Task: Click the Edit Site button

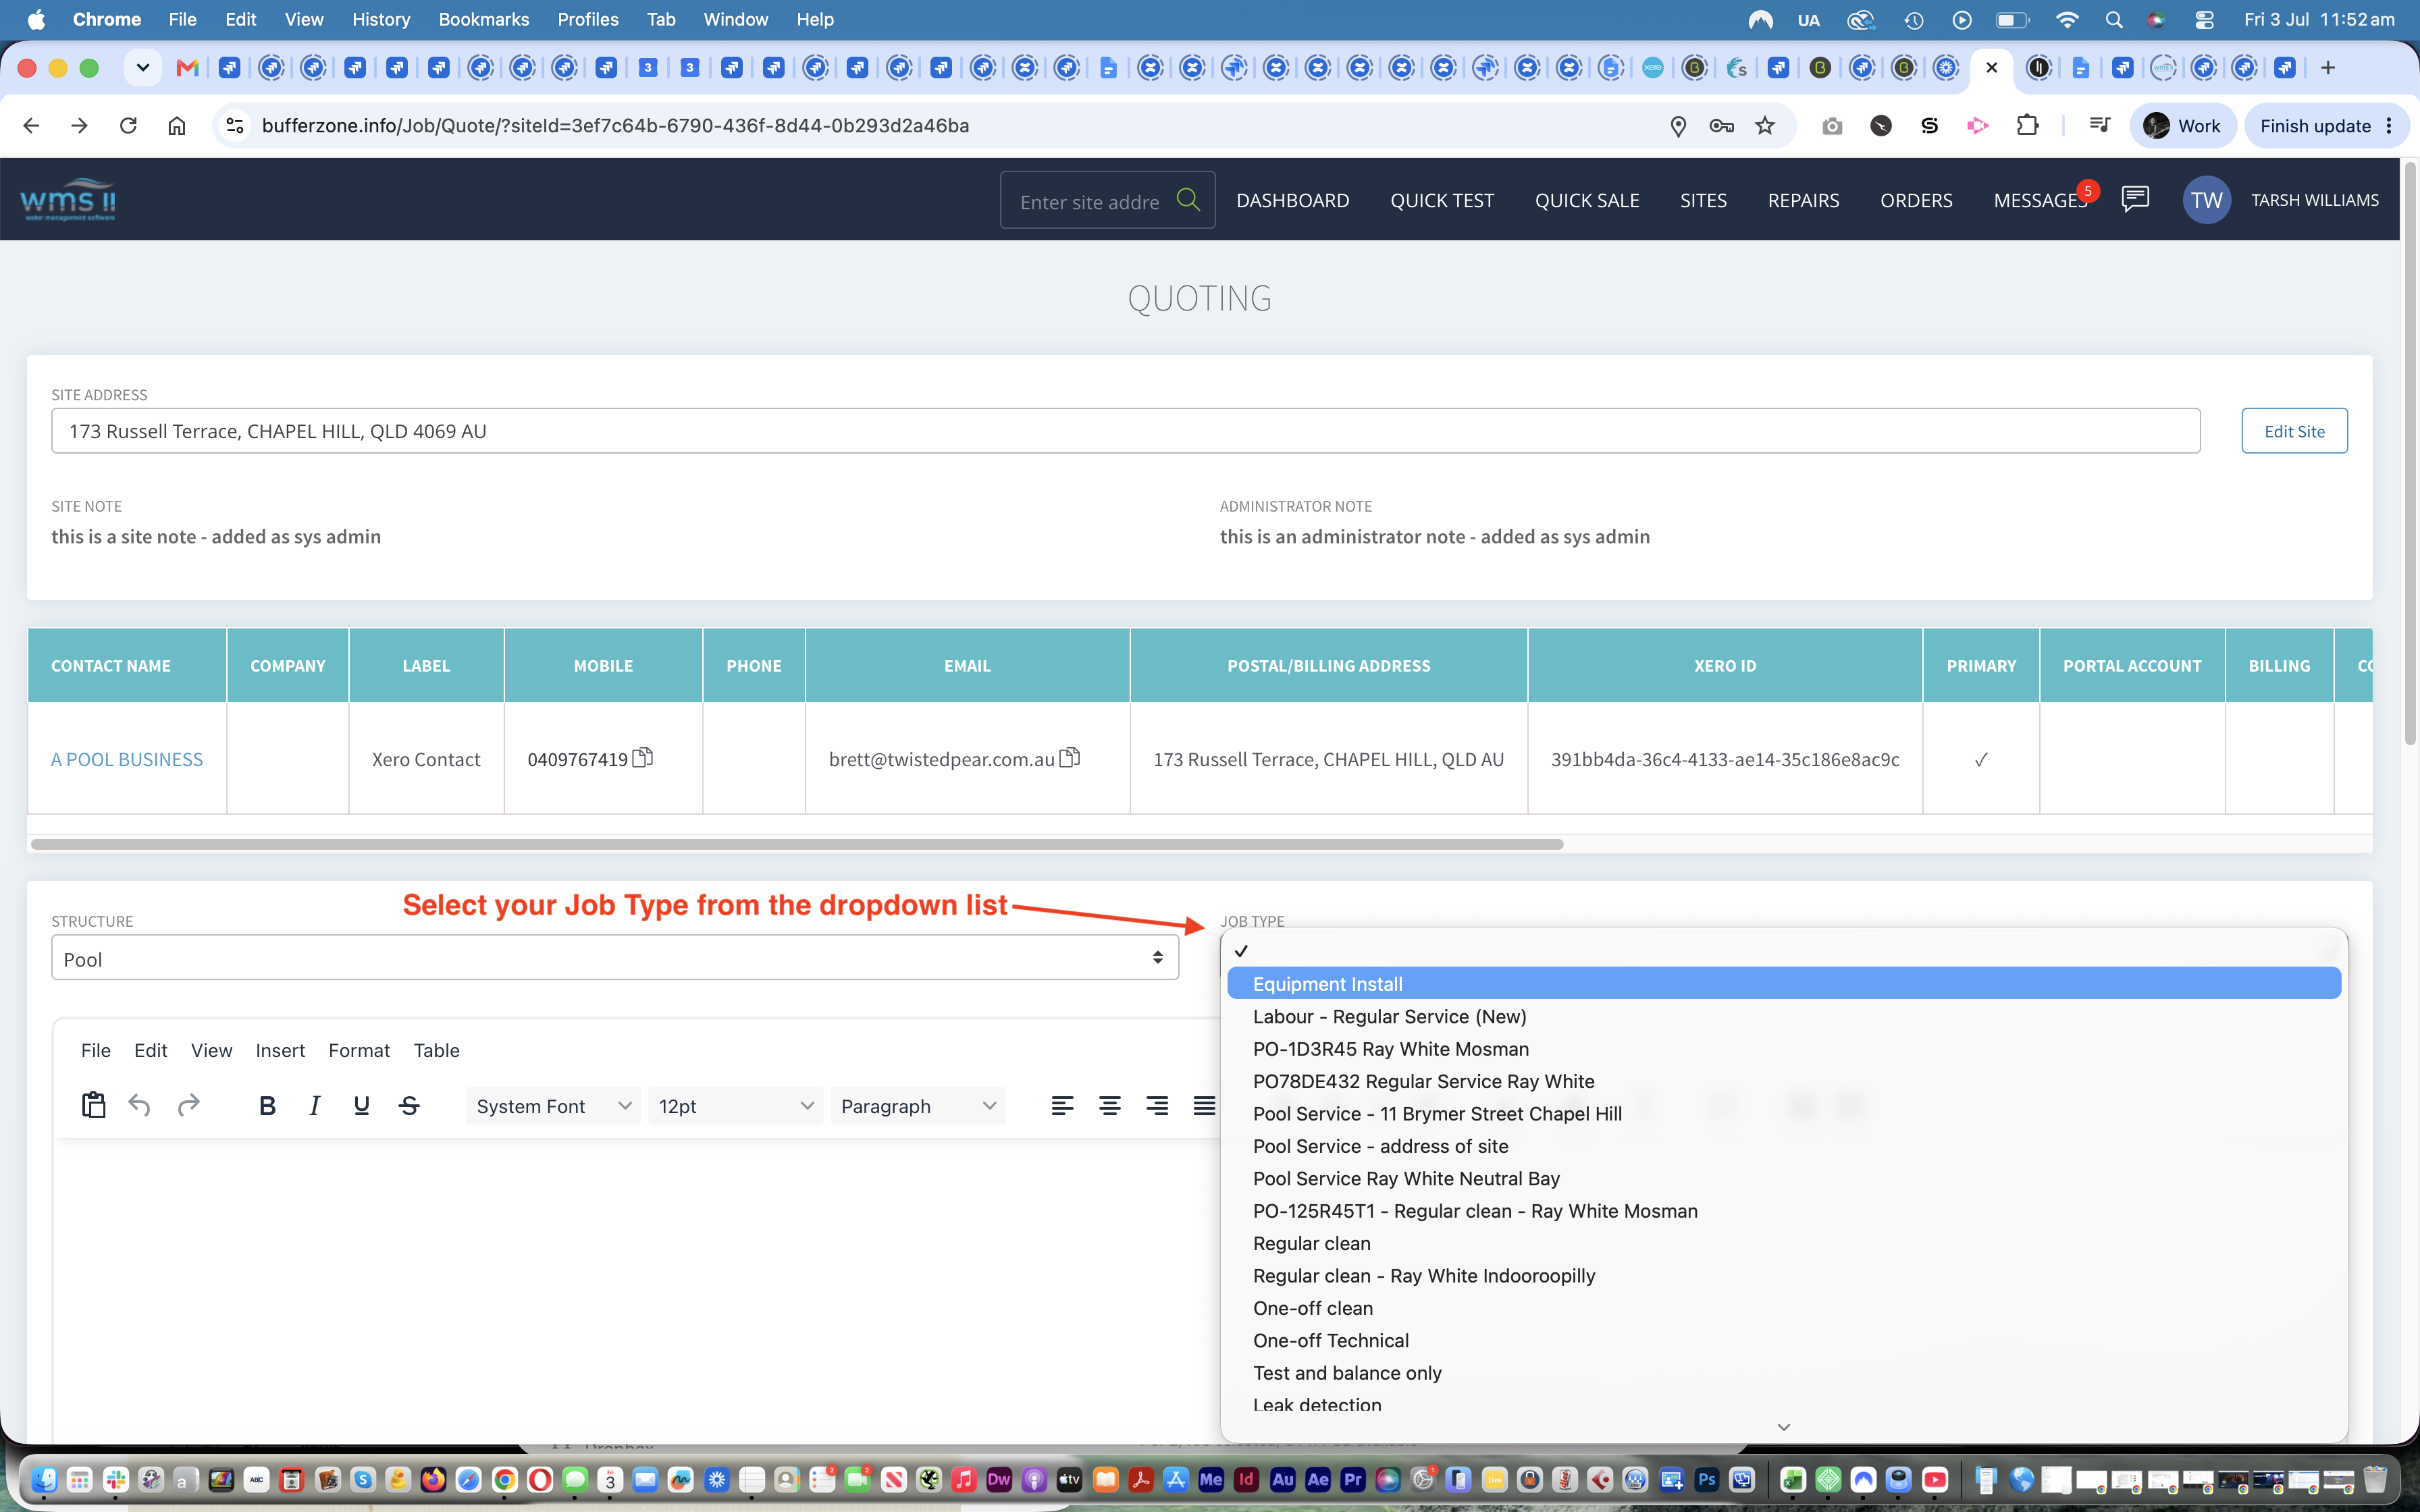Action: pos(2294,431)
